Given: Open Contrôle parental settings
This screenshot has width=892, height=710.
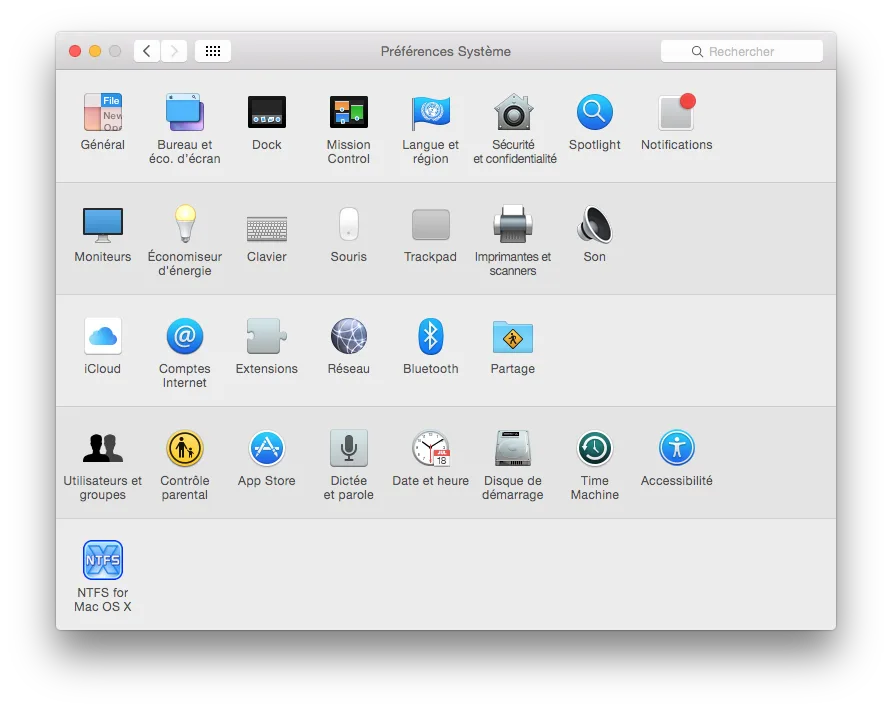Looking at the screenshot, I should 185,448.
